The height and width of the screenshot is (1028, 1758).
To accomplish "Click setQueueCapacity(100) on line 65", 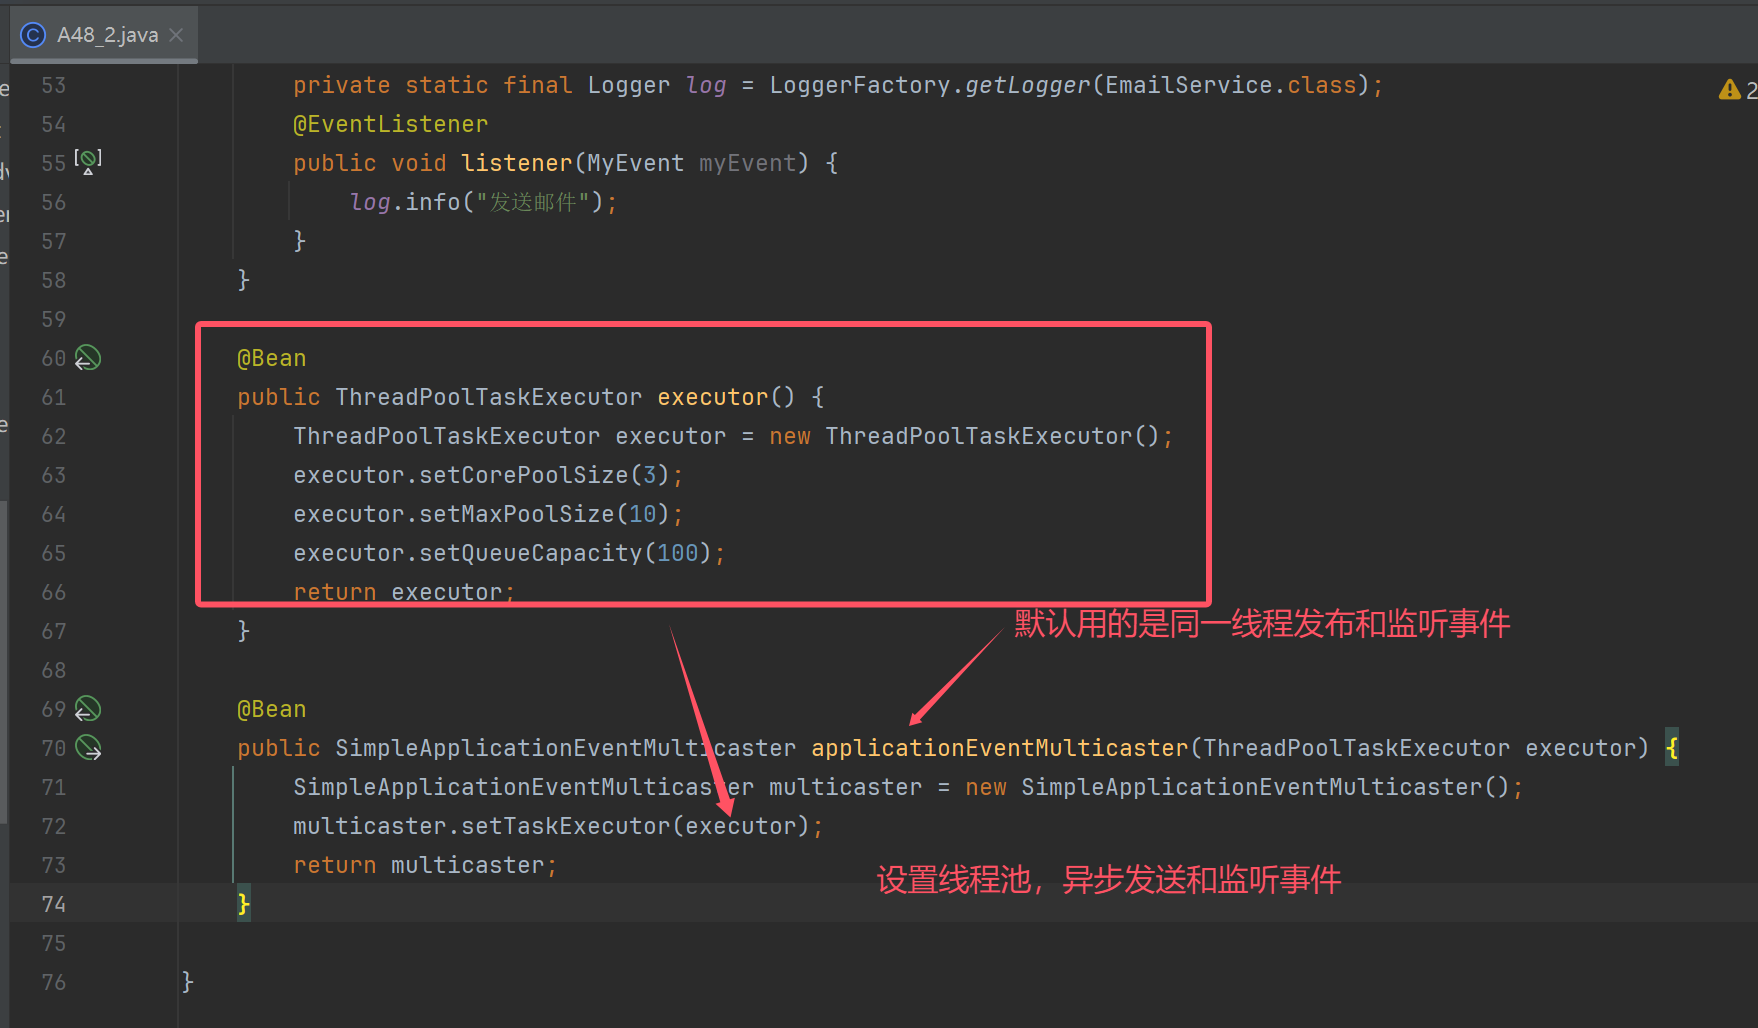I will pyautogui.click(x=565, y=553).
